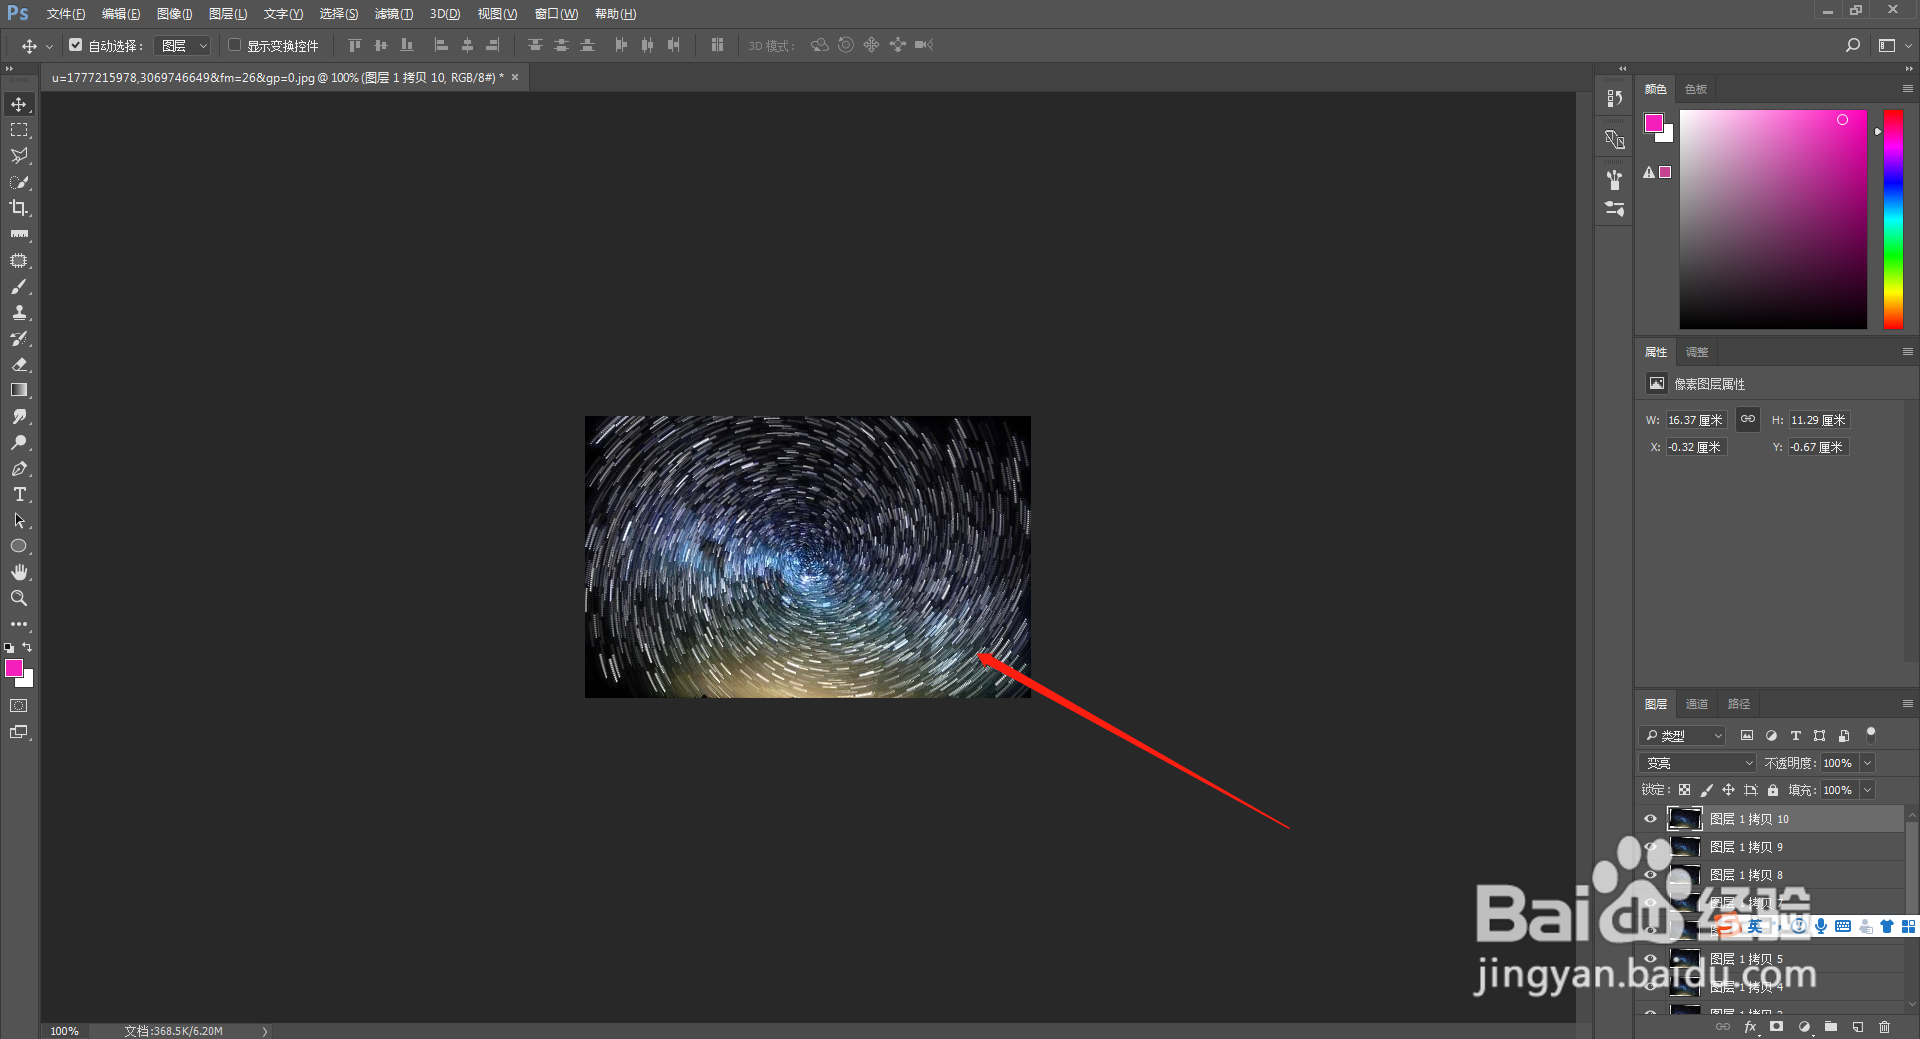This screenshot has width=1920, height=1039.
Task: Add a layer mask
Action: (1777, 1027)
